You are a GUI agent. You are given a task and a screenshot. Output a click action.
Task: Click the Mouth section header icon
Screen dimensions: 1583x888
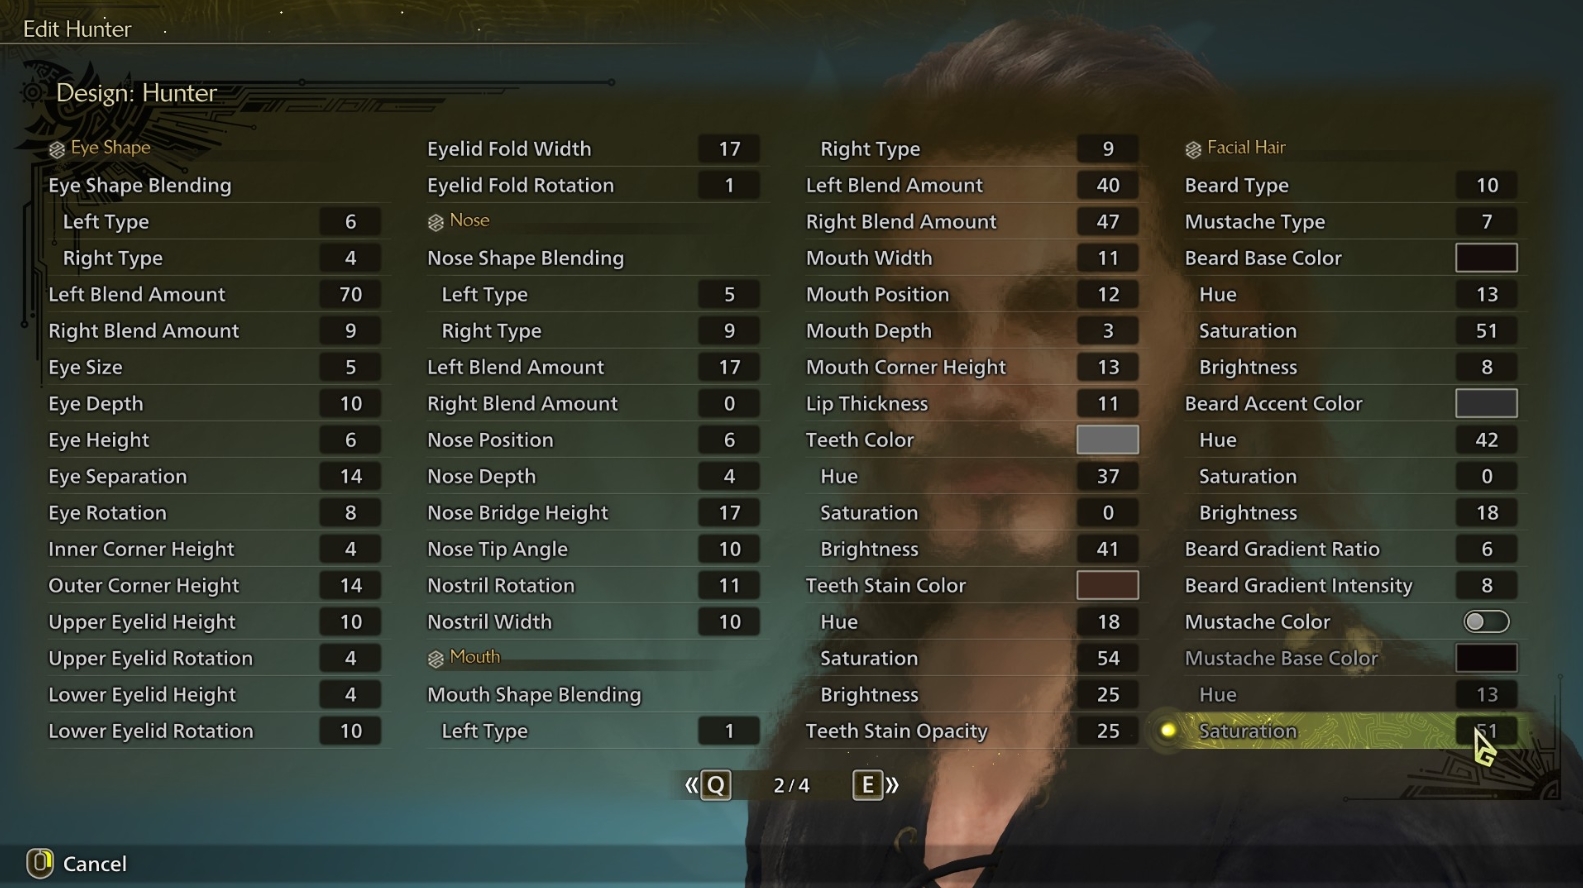[435, 659]
